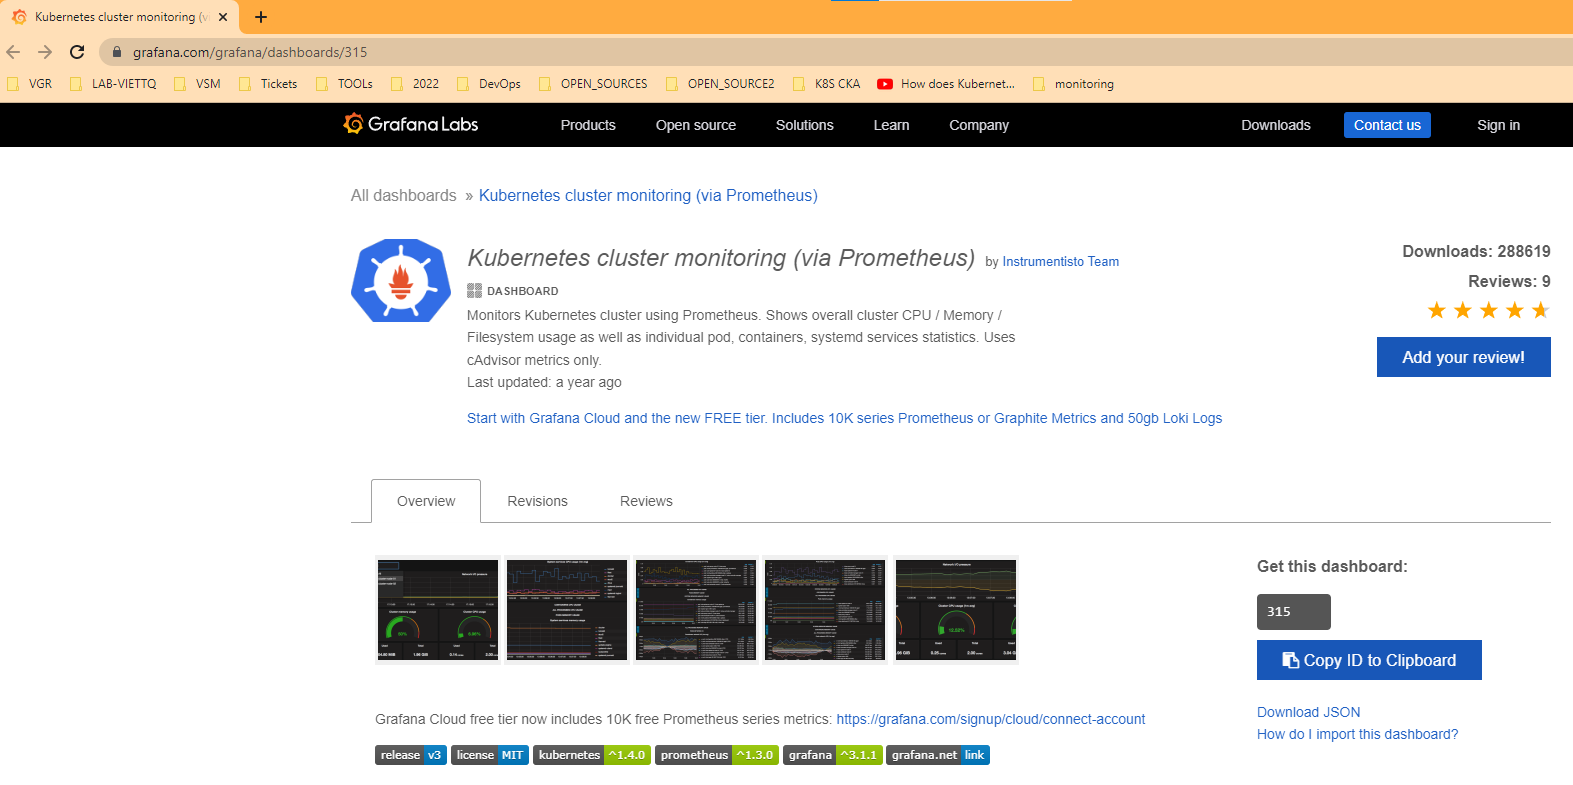This screenshot has width=1573, height=785.
Task: Open the K8S CKA bookmark folder
Action: pos(827,84)
